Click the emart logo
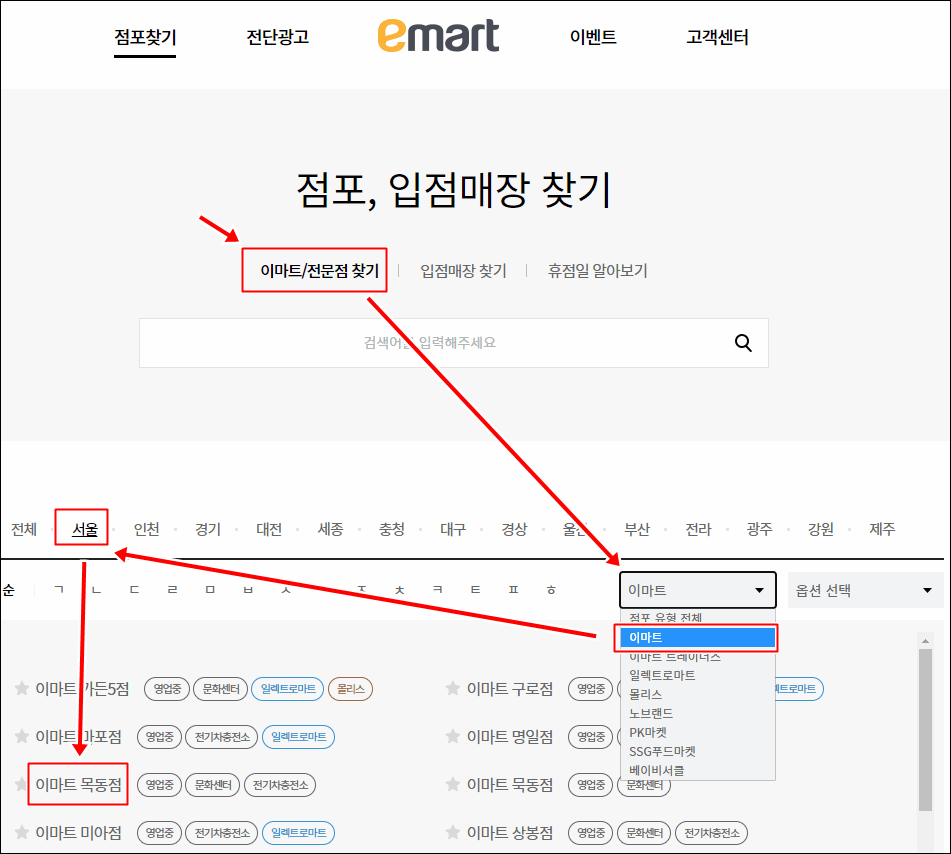951x854 pixels. (x=438, y=35)
